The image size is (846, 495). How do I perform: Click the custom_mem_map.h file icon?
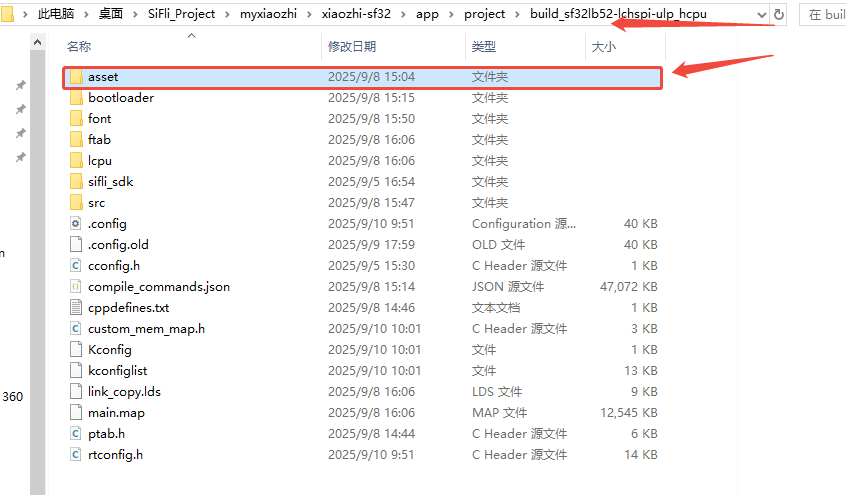coord(76,329)
